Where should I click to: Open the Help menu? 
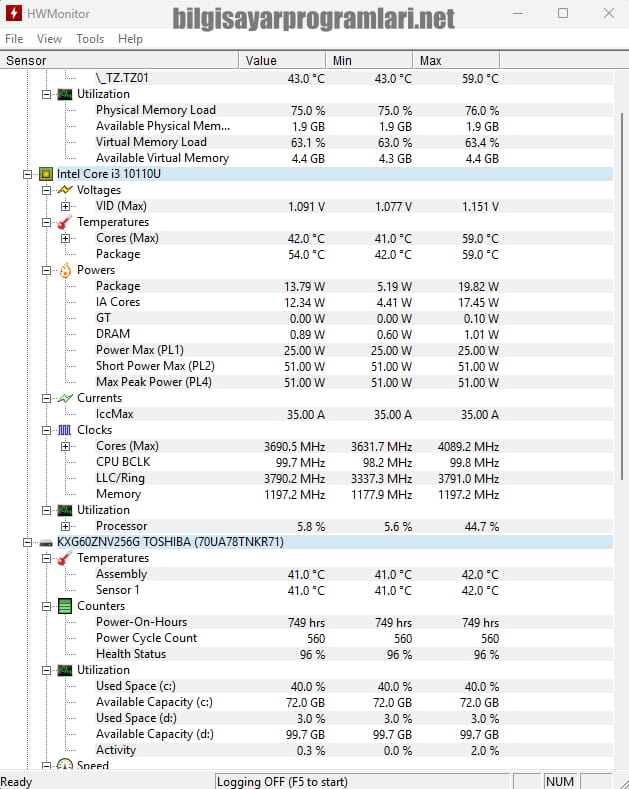click(x=130, y=39)
